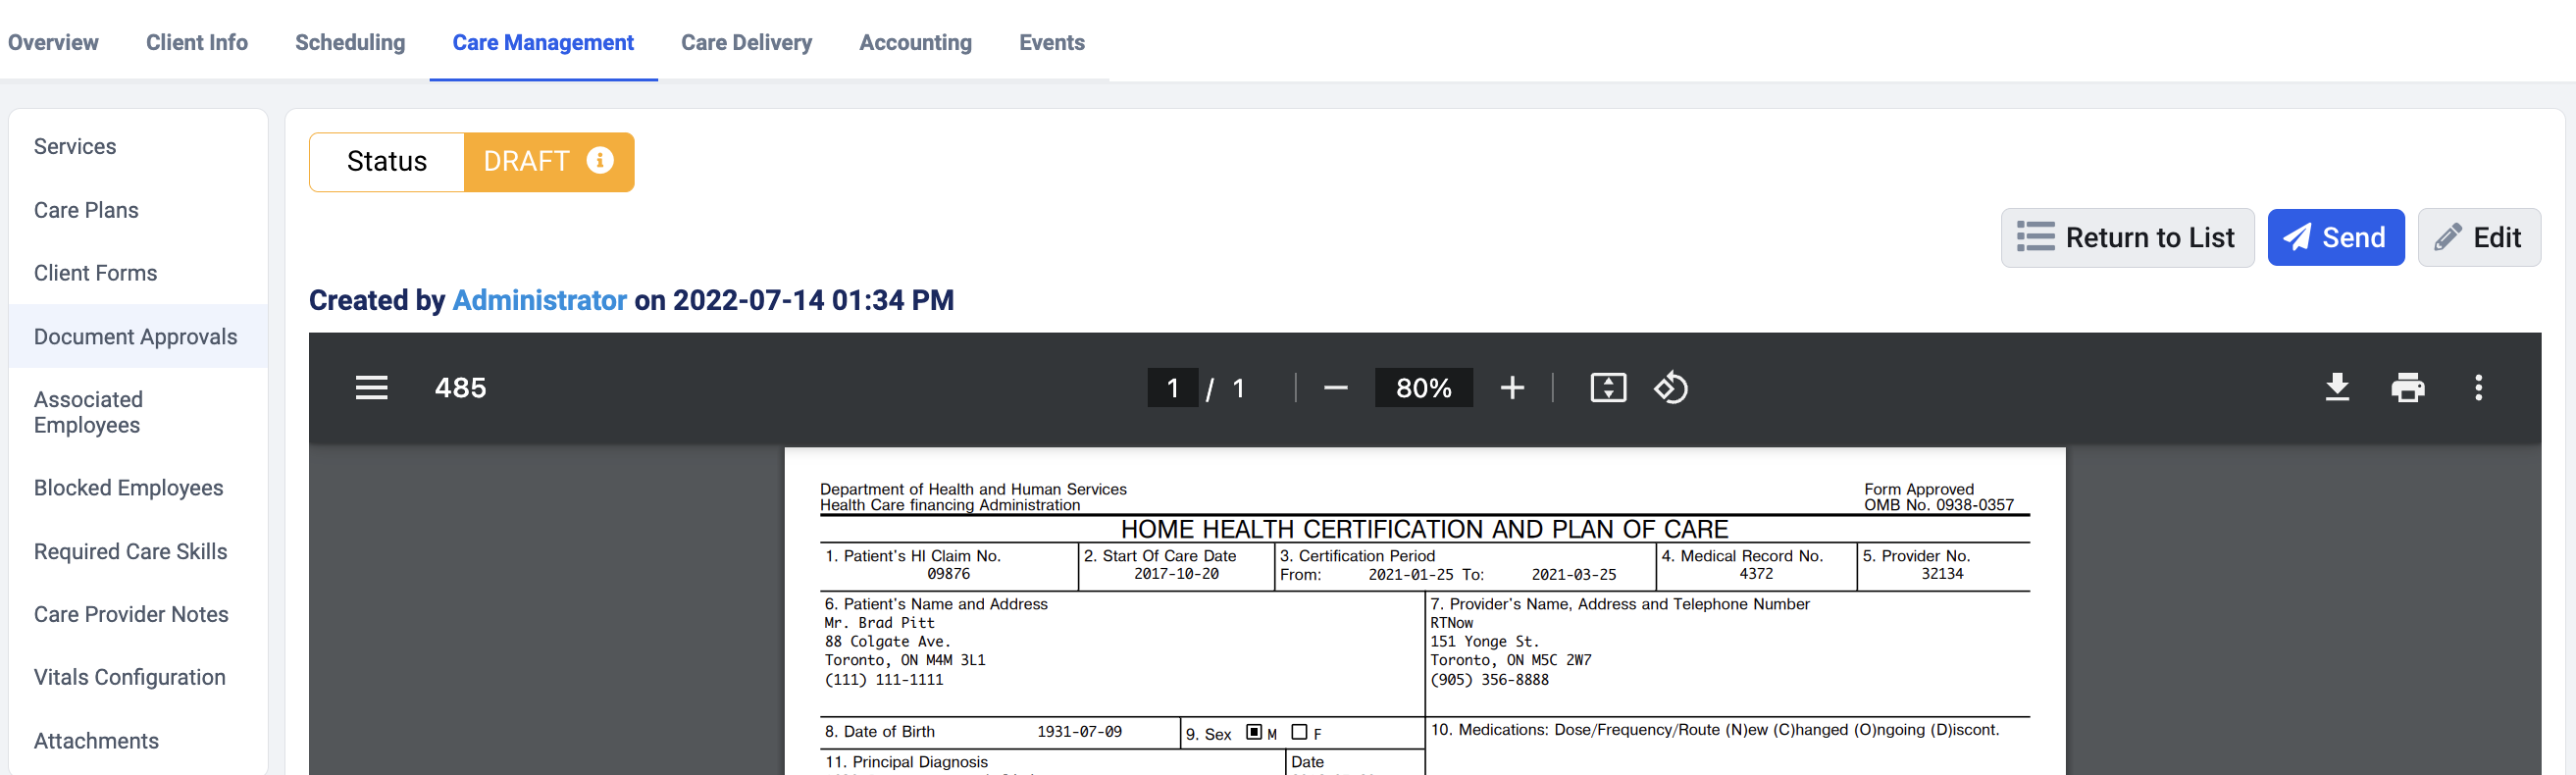The image size is (2576, 775).
Task: Open the PDF viewer more actions menu
Action: pos(2478,388)
